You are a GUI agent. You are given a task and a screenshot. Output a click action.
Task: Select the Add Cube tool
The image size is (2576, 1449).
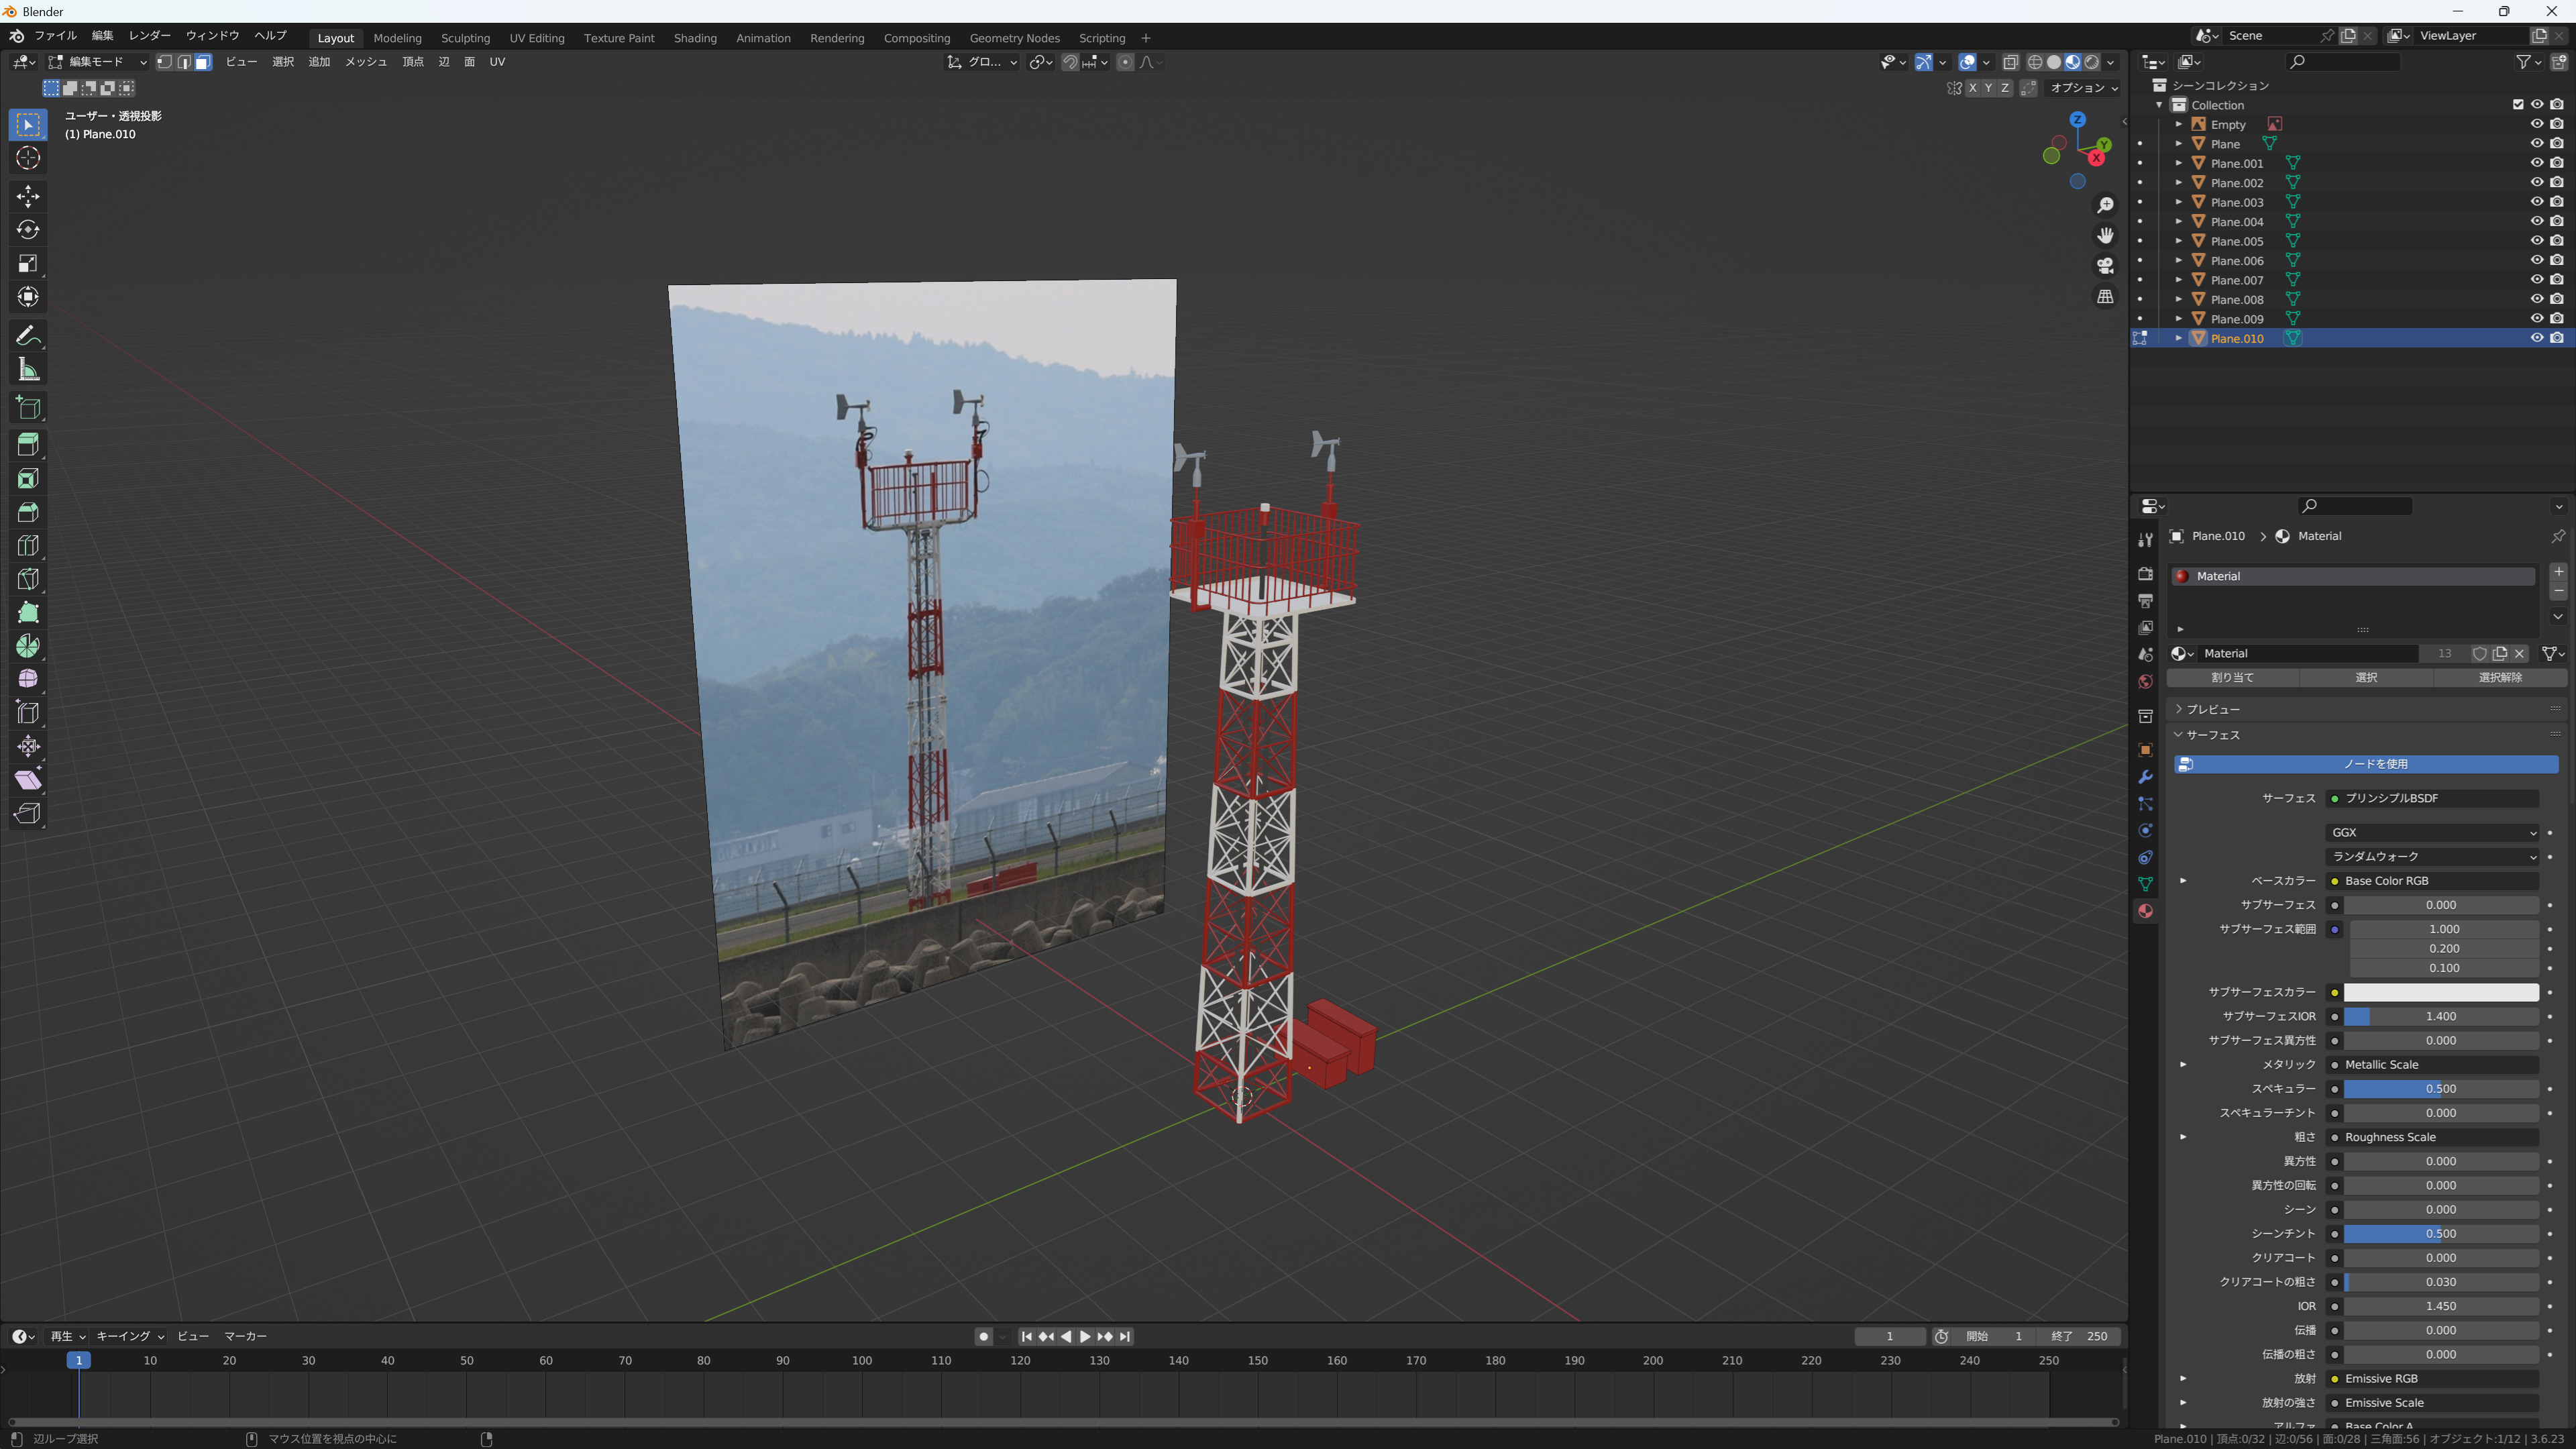pos(28,407)
